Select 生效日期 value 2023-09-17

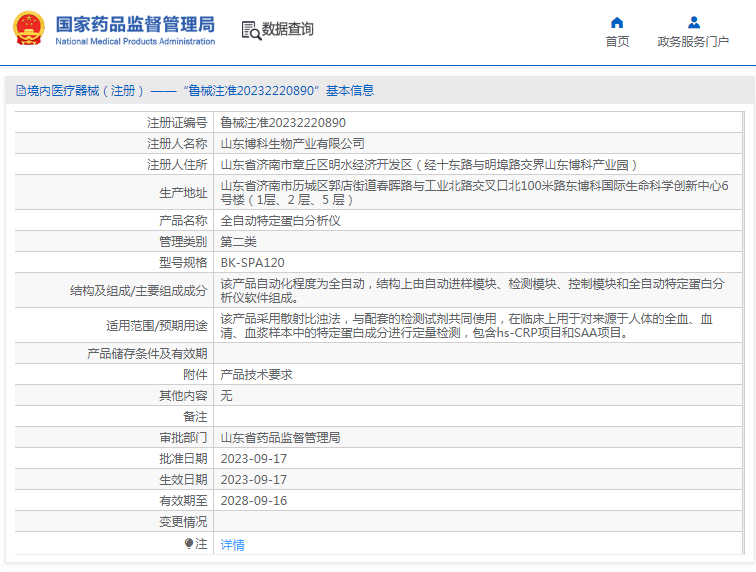coord(254,480)
